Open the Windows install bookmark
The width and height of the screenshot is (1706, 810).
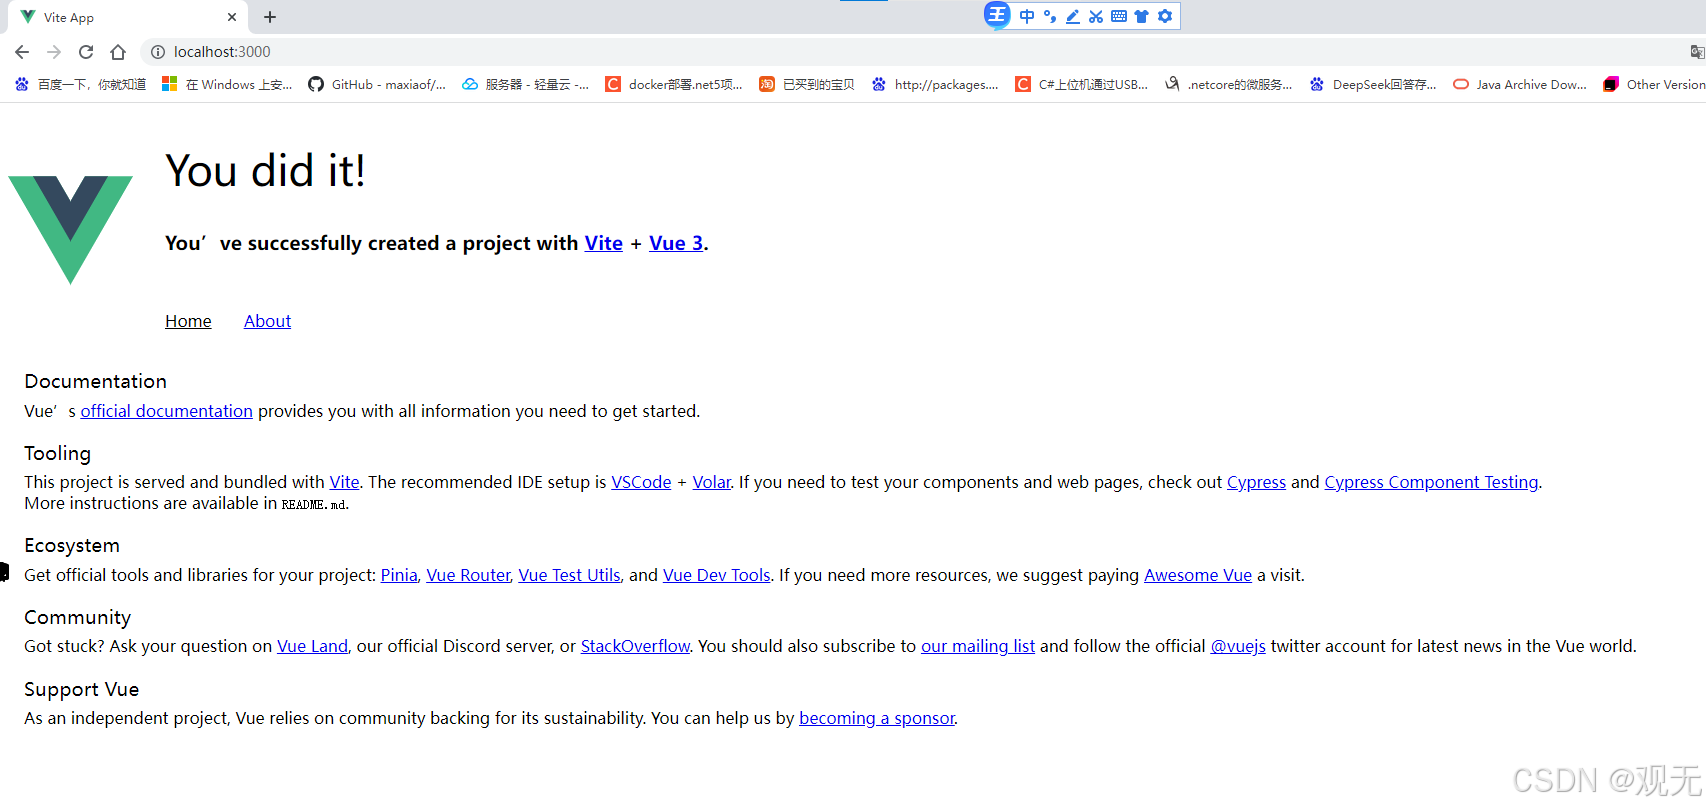(x=227, y=85)
